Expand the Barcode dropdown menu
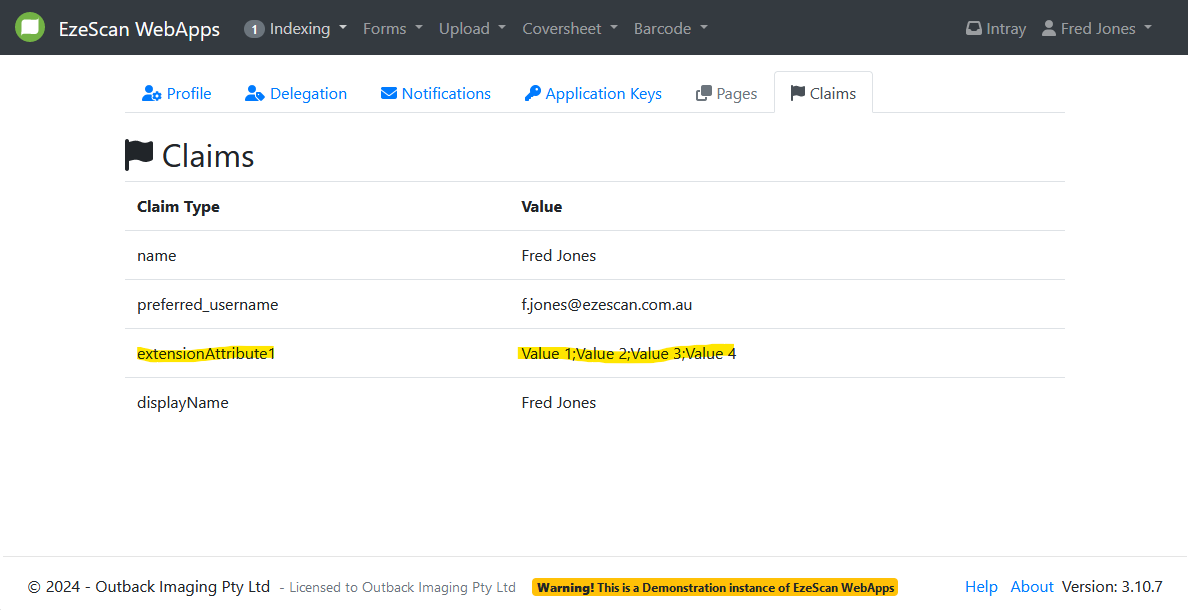Screen dimensions: 1188x610 (x=670, y=29)
